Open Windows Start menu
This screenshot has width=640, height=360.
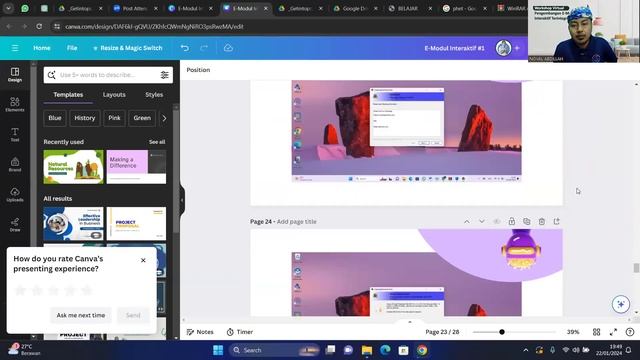218,350
